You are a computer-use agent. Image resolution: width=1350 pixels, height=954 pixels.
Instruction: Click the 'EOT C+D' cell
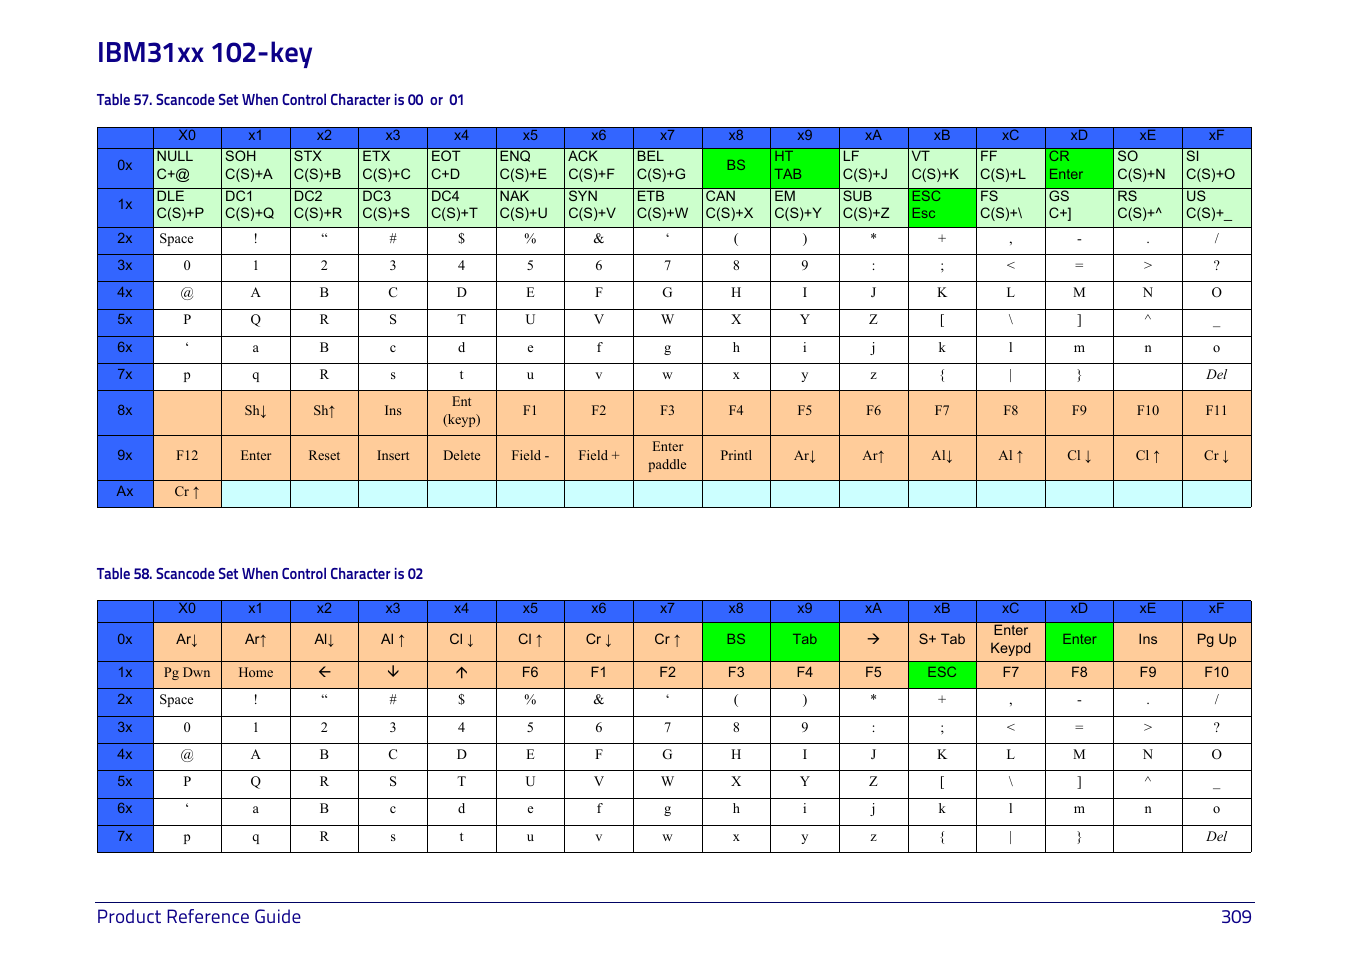coord(462,166)
